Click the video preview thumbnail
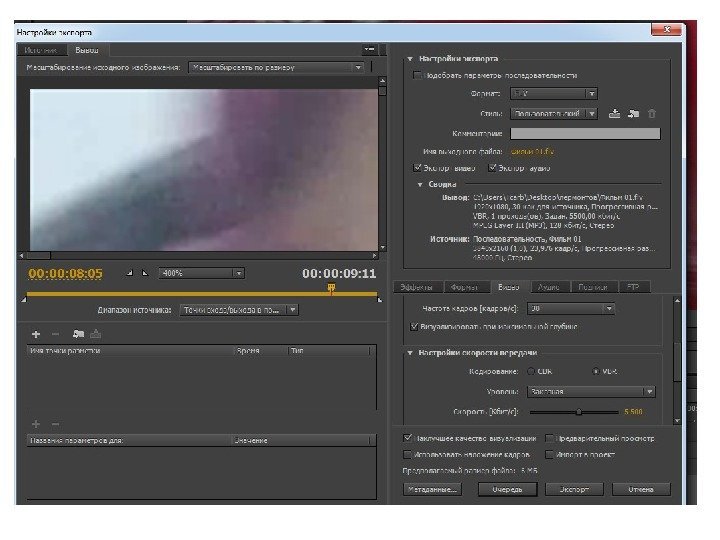 (204, 170)
